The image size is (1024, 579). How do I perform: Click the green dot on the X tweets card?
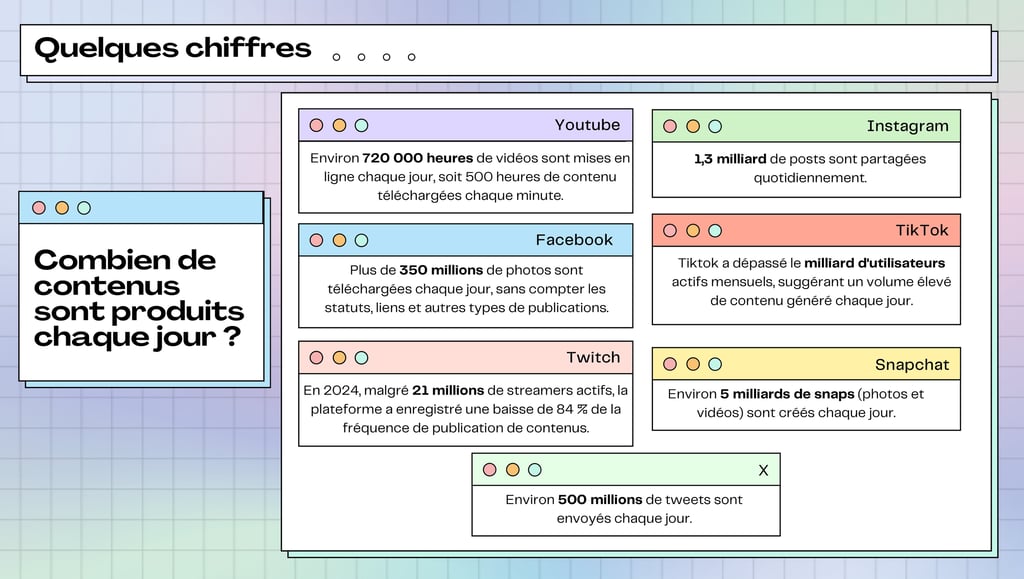pyautogui.click(x=535, y=469)
